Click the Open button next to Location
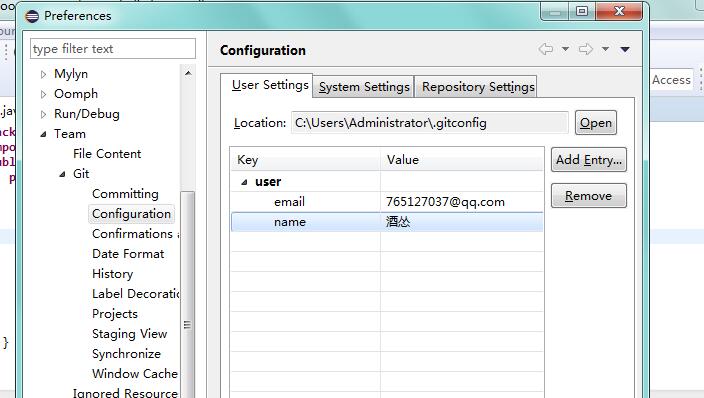The image size is (704, 398). 596,123
